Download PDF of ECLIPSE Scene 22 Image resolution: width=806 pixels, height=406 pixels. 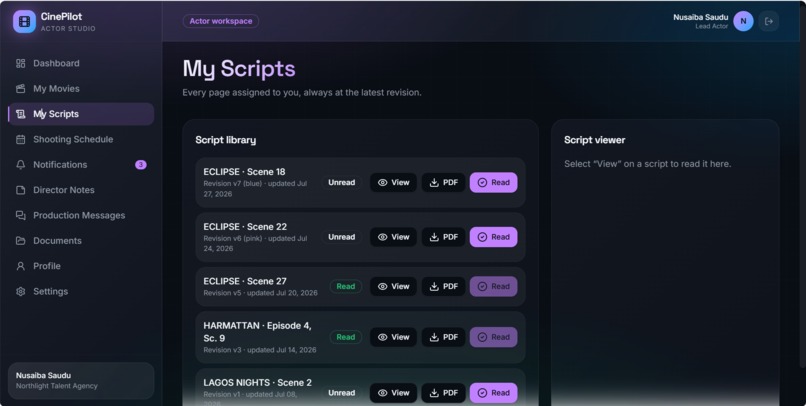point(443,237)
